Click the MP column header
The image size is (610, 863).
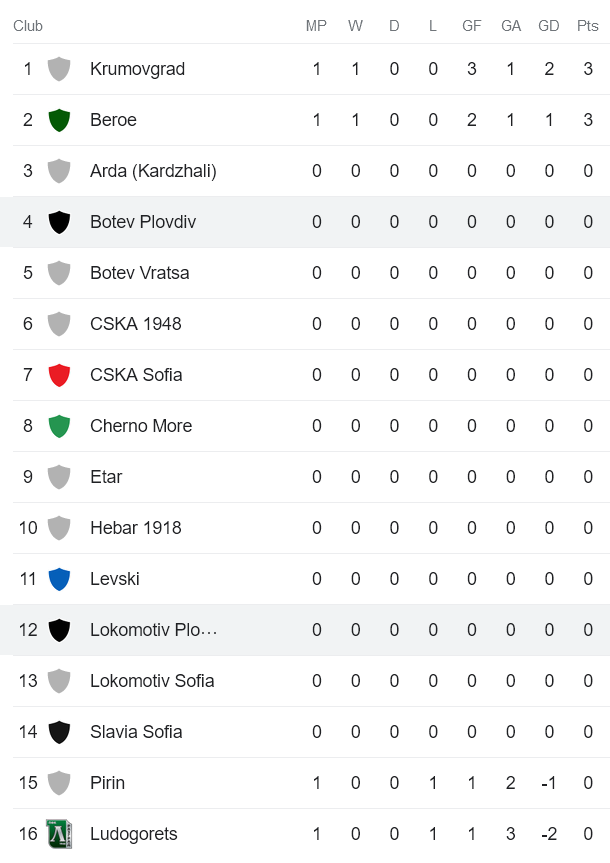tap(316, 26)
